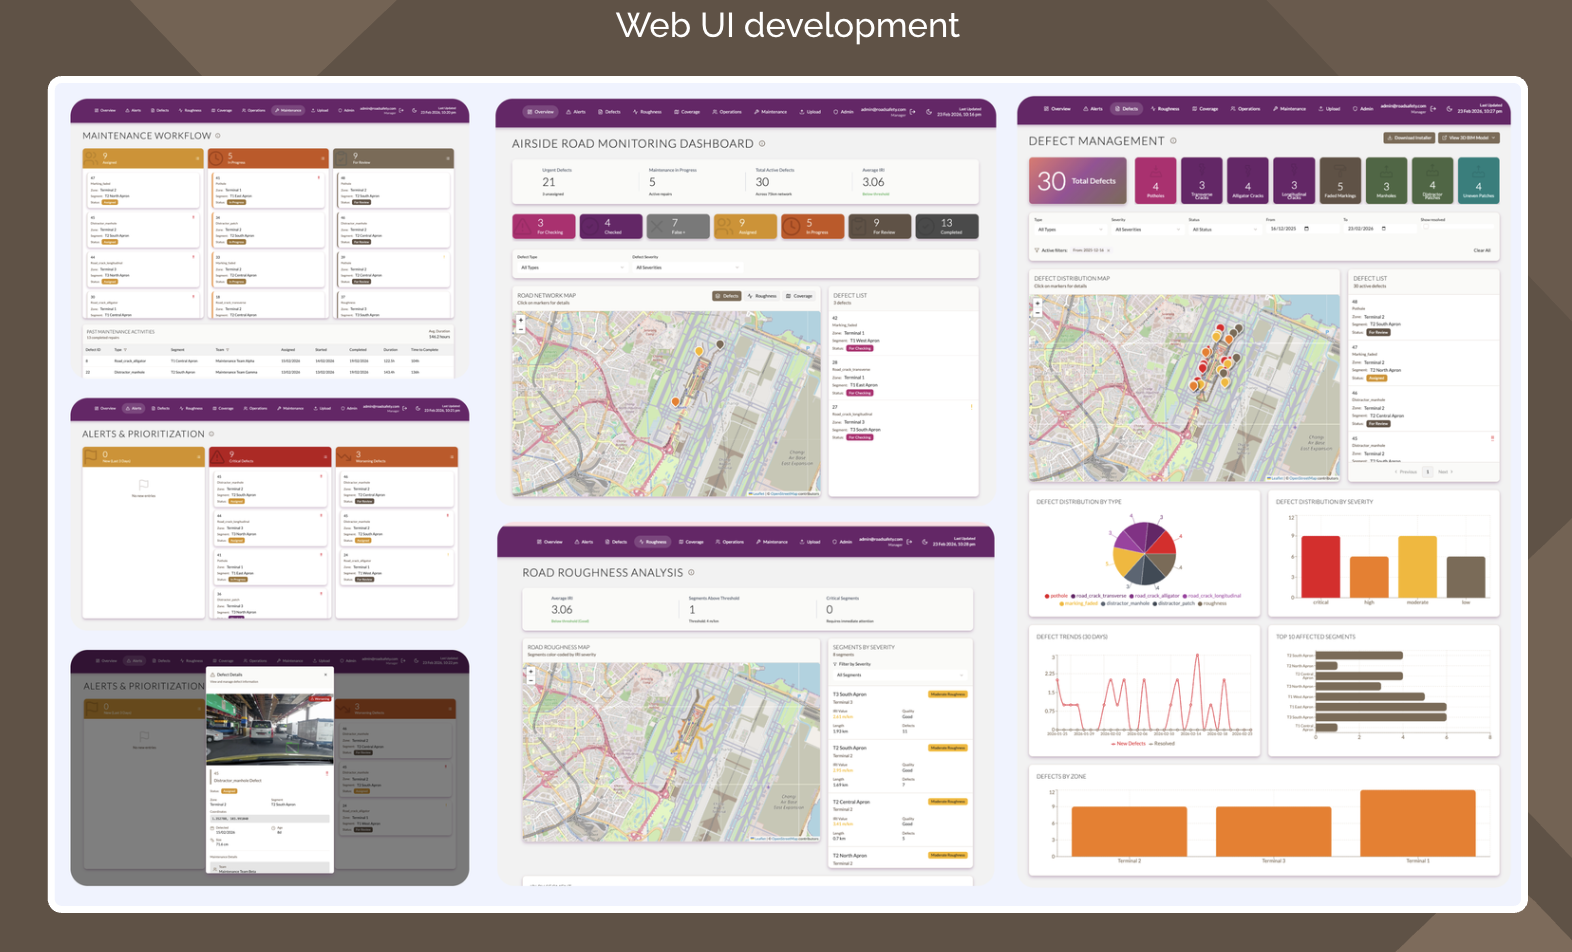
Task: Toggle dark mode in Airside dashboard header
Action: (x=928, y=112)
